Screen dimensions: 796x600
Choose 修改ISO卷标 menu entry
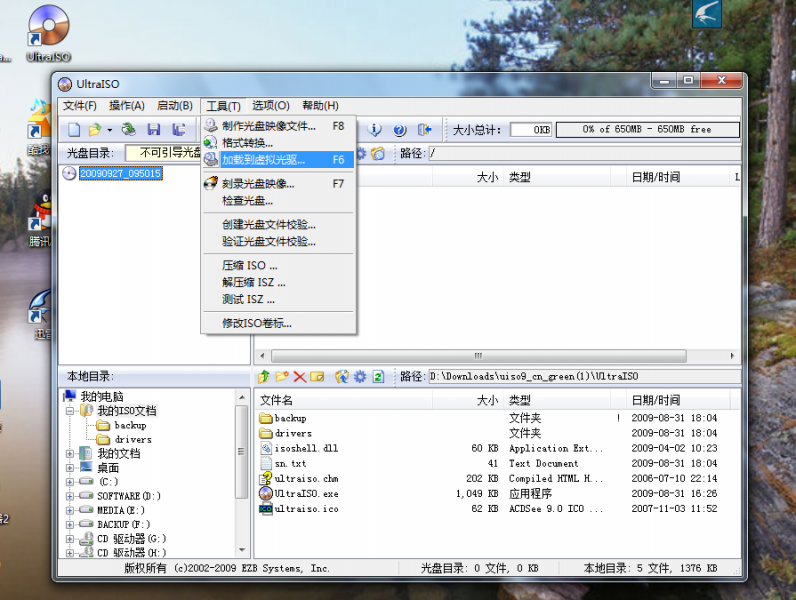point(278,323)
